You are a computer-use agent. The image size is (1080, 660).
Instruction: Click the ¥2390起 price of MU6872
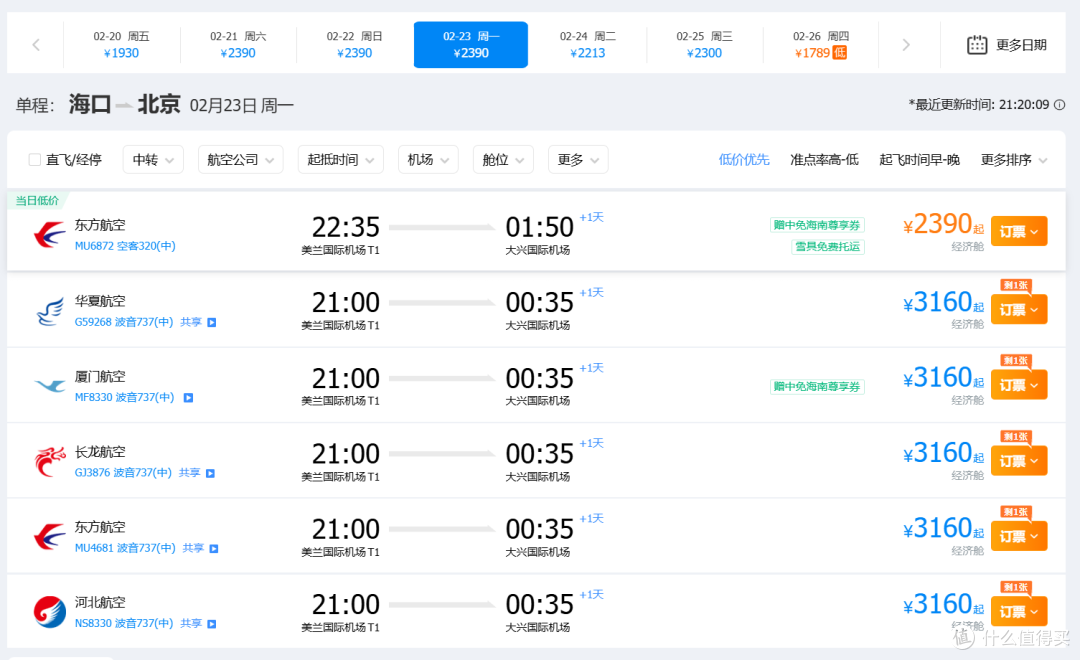click(943, 225)
